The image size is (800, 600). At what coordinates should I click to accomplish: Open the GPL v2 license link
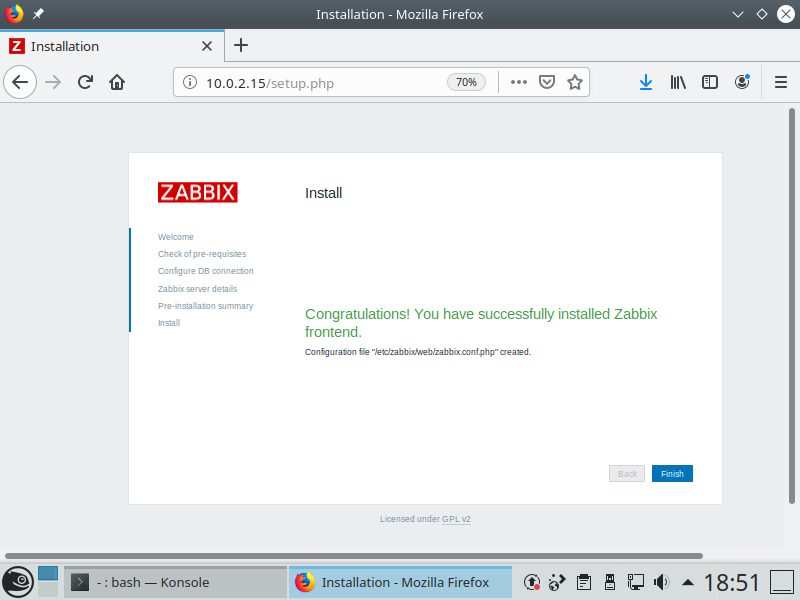click(456, 519)
